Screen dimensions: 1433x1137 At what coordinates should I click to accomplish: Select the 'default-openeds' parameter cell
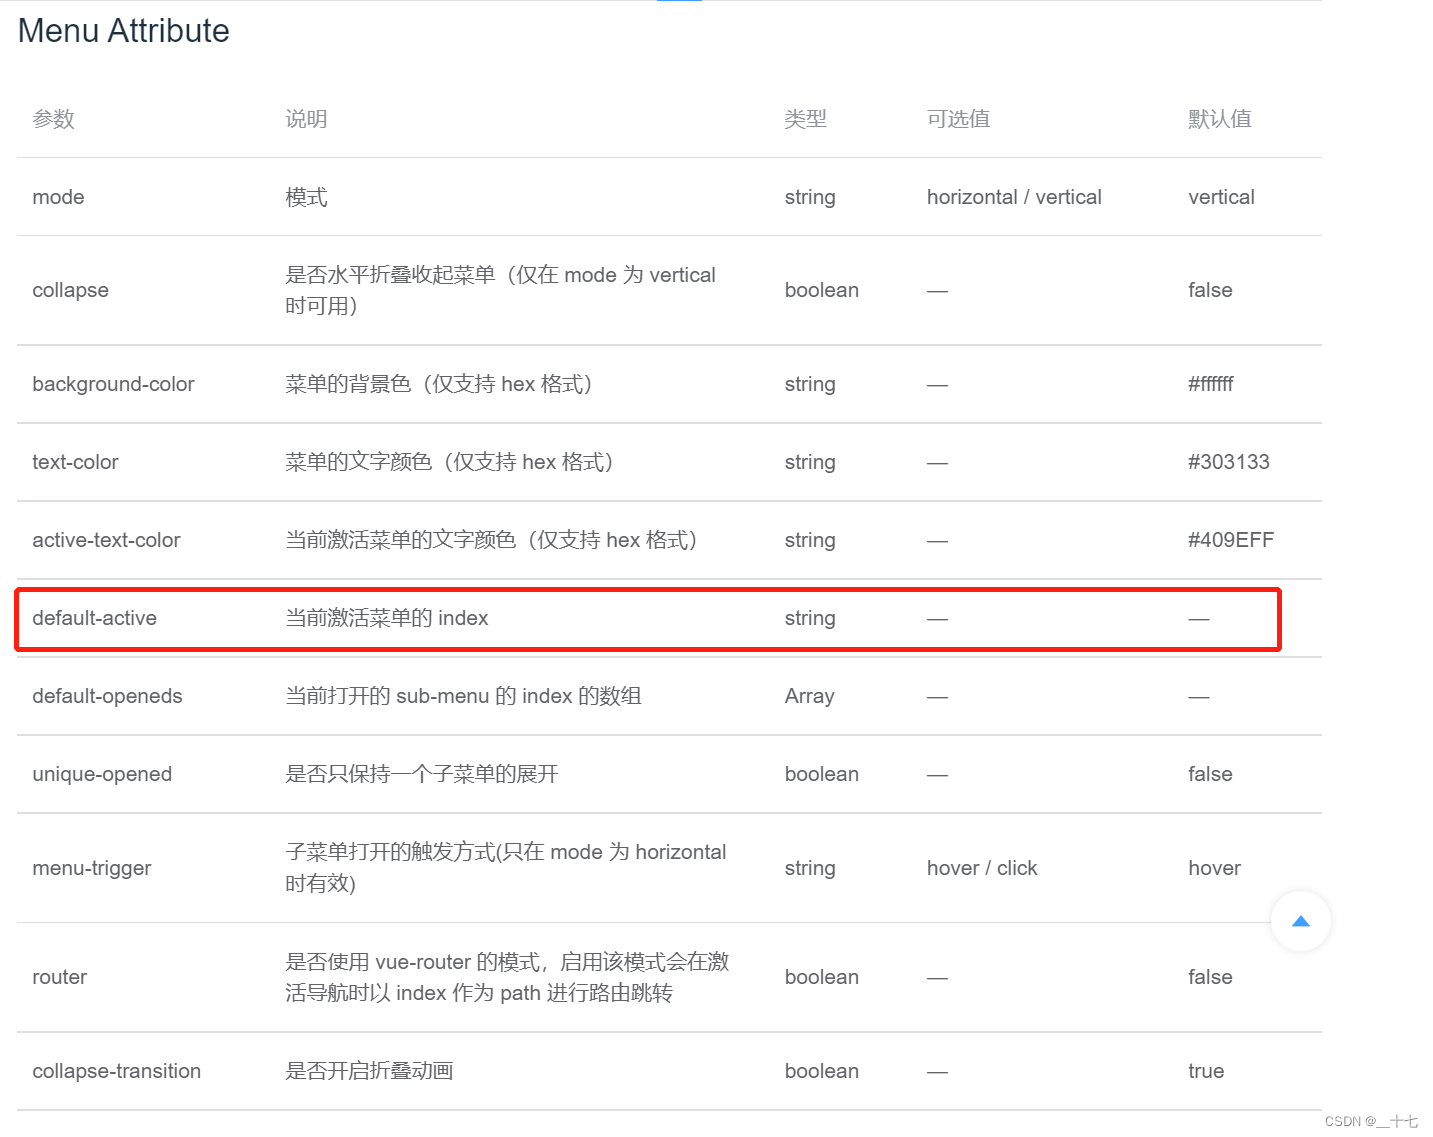tap(107, 696)
